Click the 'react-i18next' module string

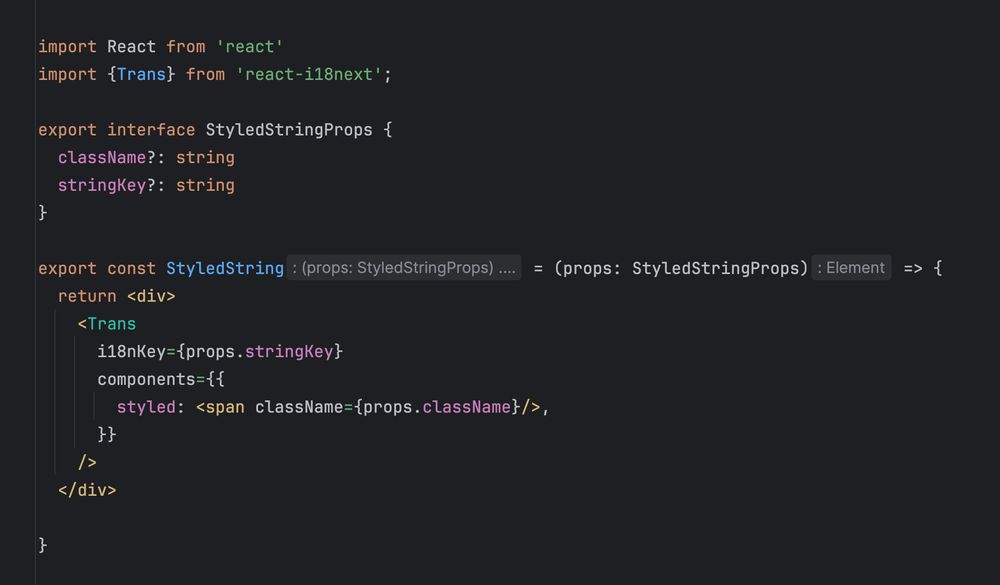[x=309, y=75]
